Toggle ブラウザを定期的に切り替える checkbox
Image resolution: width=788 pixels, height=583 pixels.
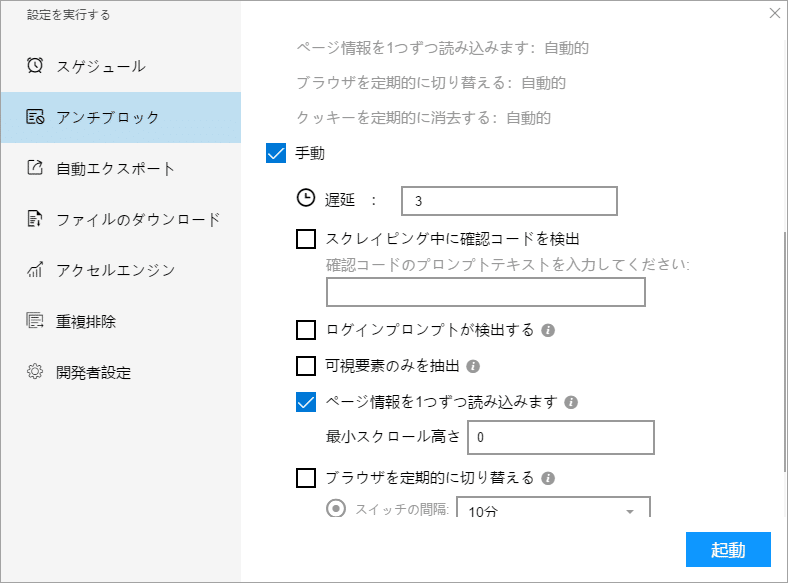[306, 478]
